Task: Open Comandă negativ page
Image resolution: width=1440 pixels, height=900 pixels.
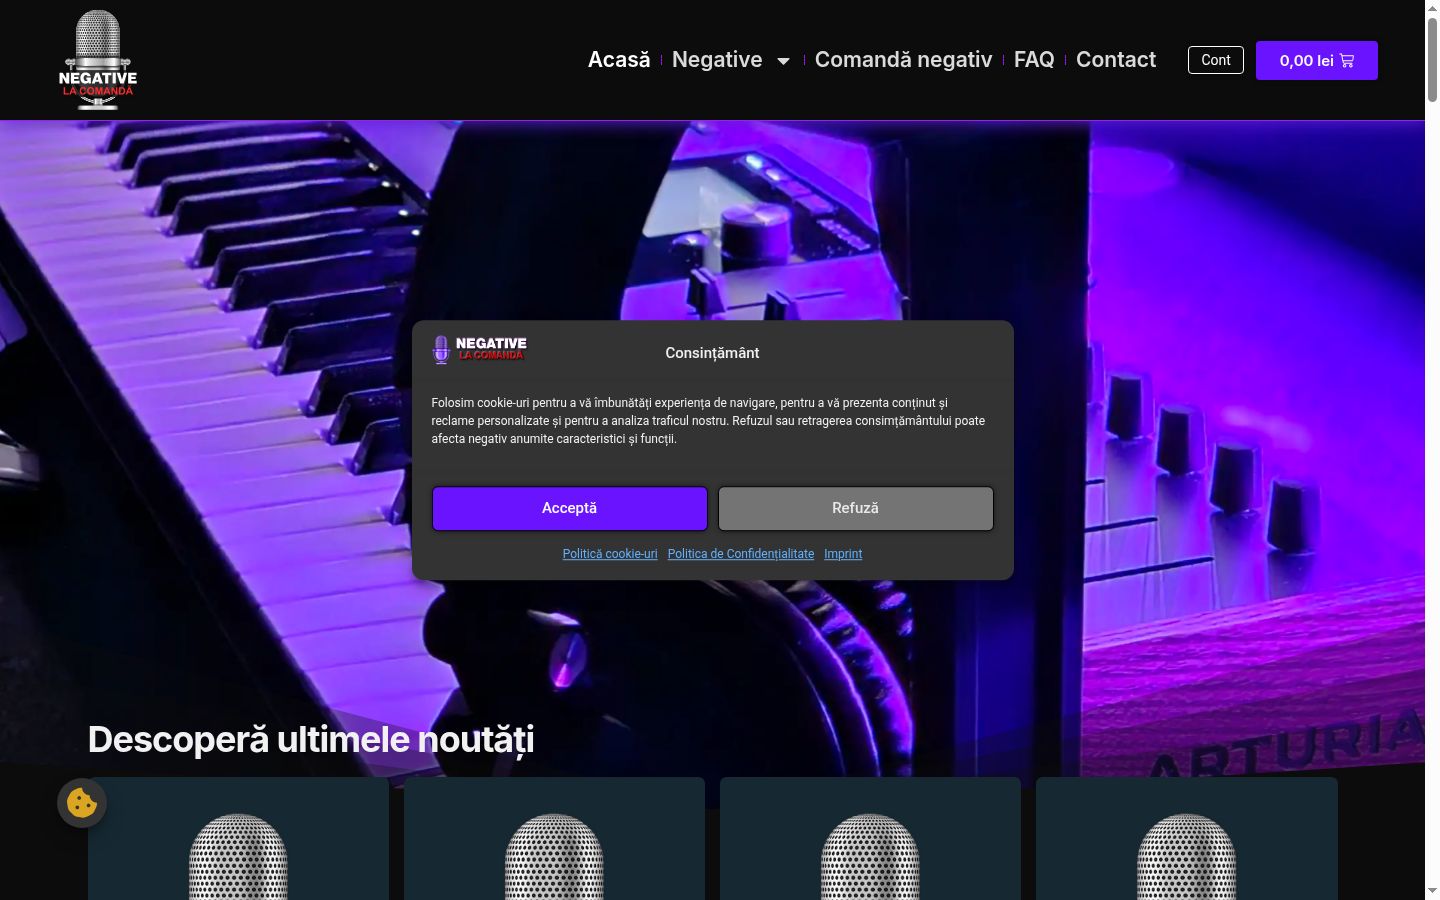Action: (903, 60)
